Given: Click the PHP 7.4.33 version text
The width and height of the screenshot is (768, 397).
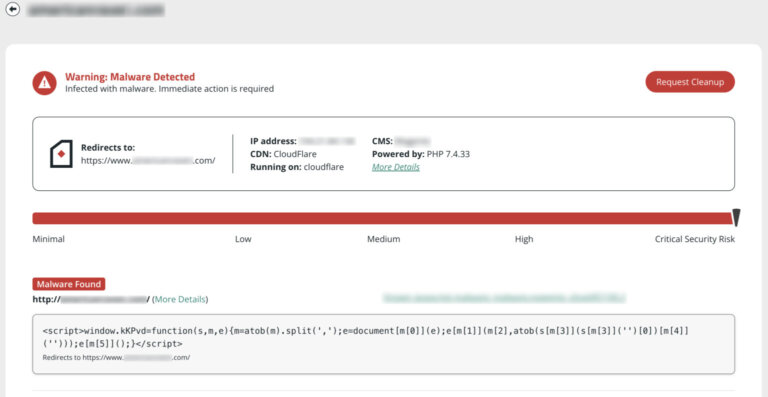Looking at the screenshot, I should 448,154.
